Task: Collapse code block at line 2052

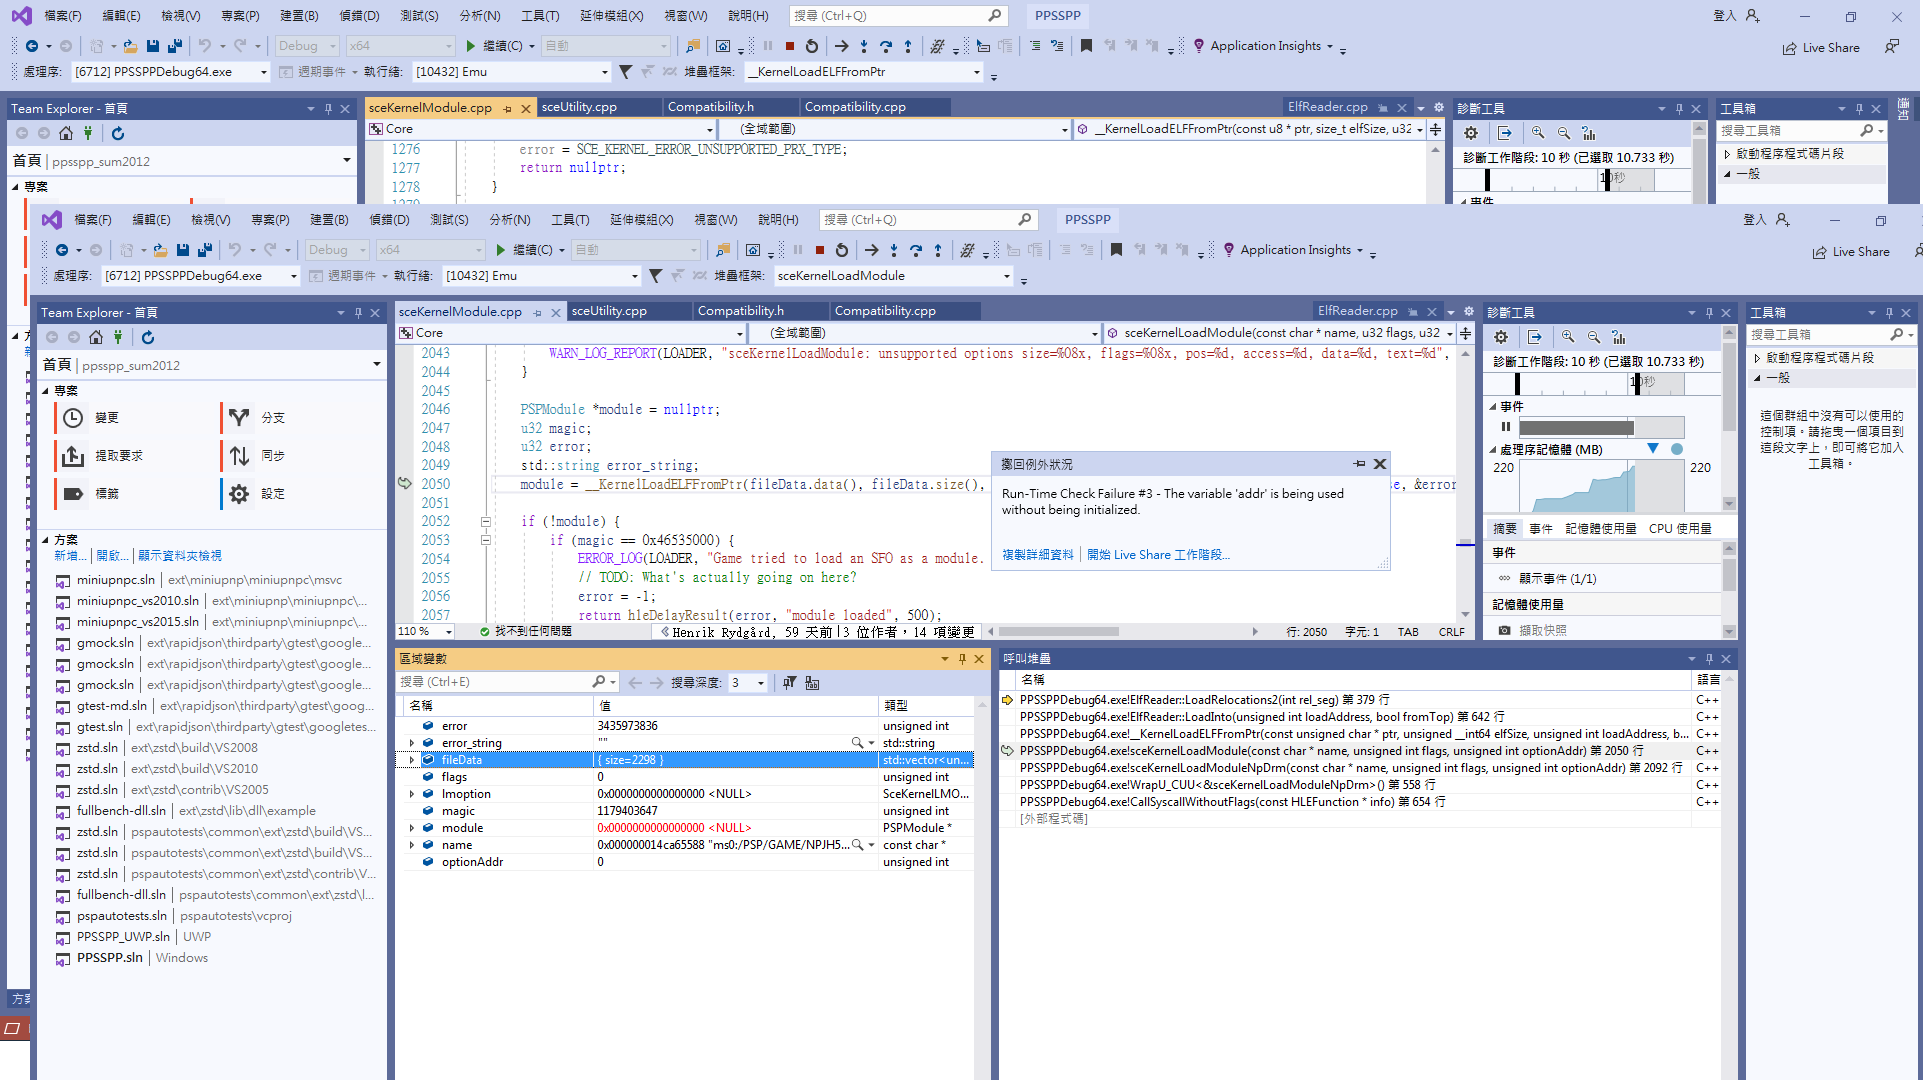Action: (x=486, y=521)
